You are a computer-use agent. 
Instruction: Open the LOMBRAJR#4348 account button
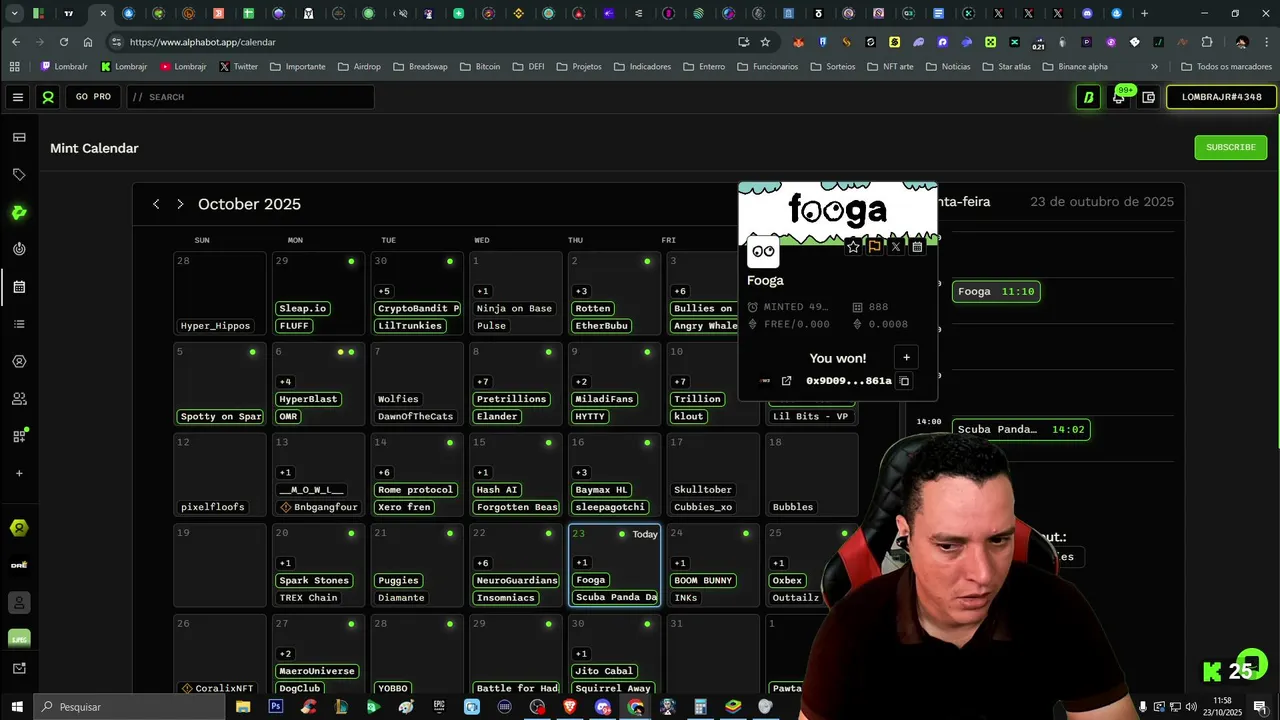[x=1221, y=97]
